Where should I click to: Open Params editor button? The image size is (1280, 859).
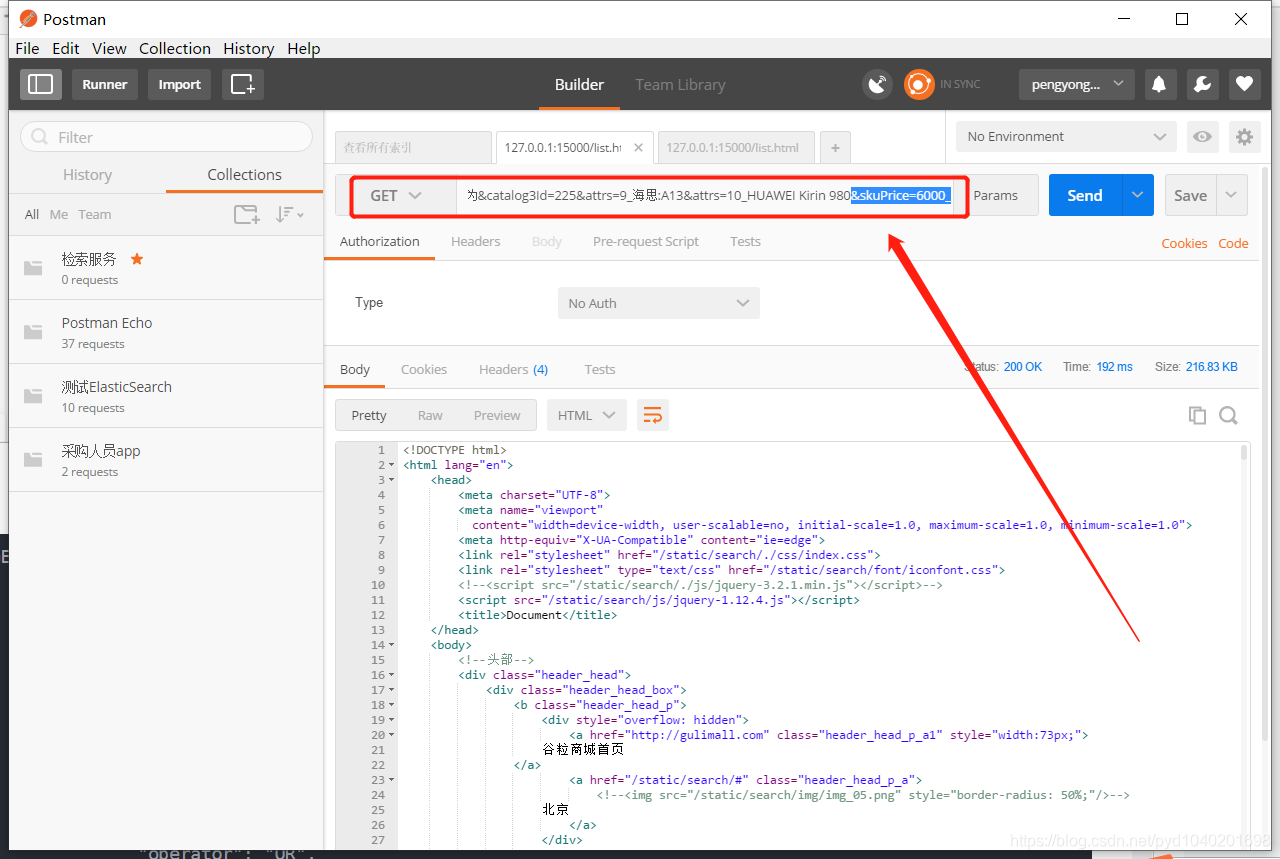pos(996,195)
